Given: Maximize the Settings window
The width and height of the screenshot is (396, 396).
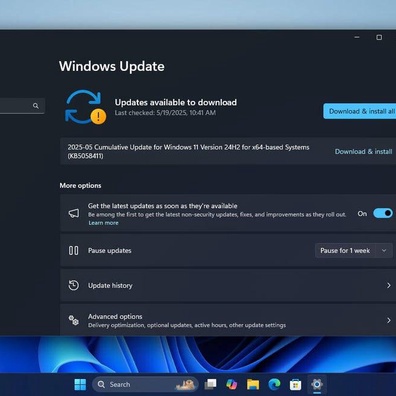Looking at the screenshot, I should [x=379, y=37].
